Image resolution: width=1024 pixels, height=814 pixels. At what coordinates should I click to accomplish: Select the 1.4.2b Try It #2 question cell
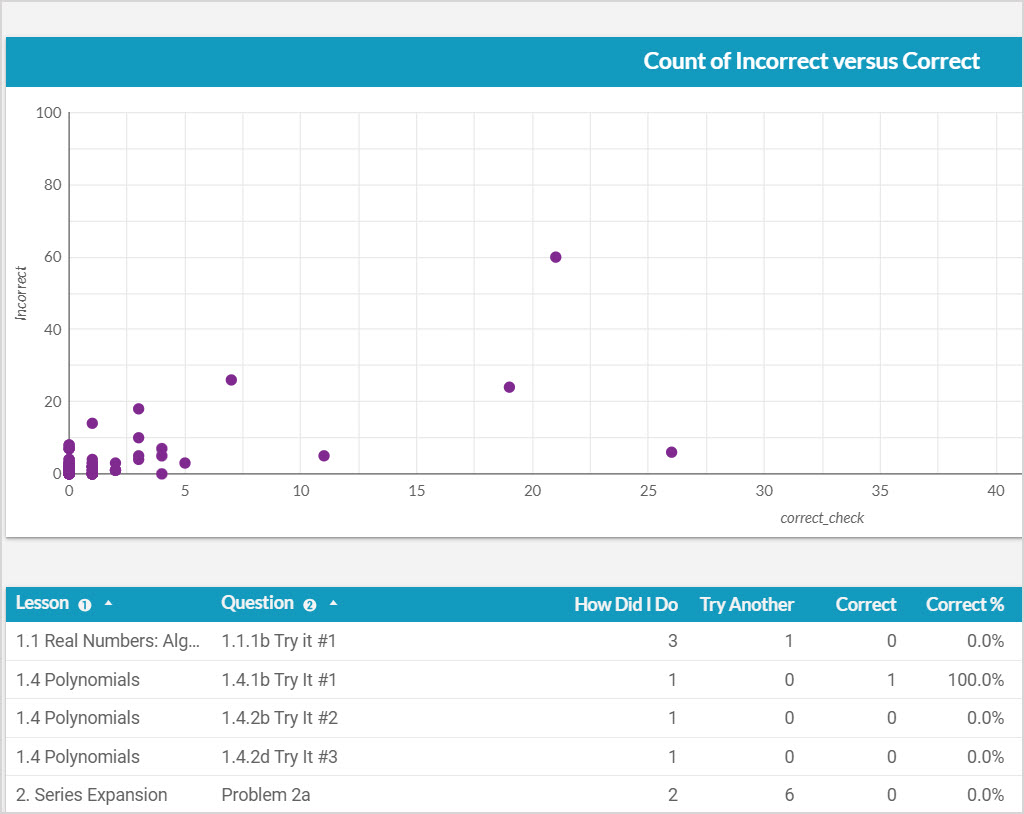pos(279,718)
